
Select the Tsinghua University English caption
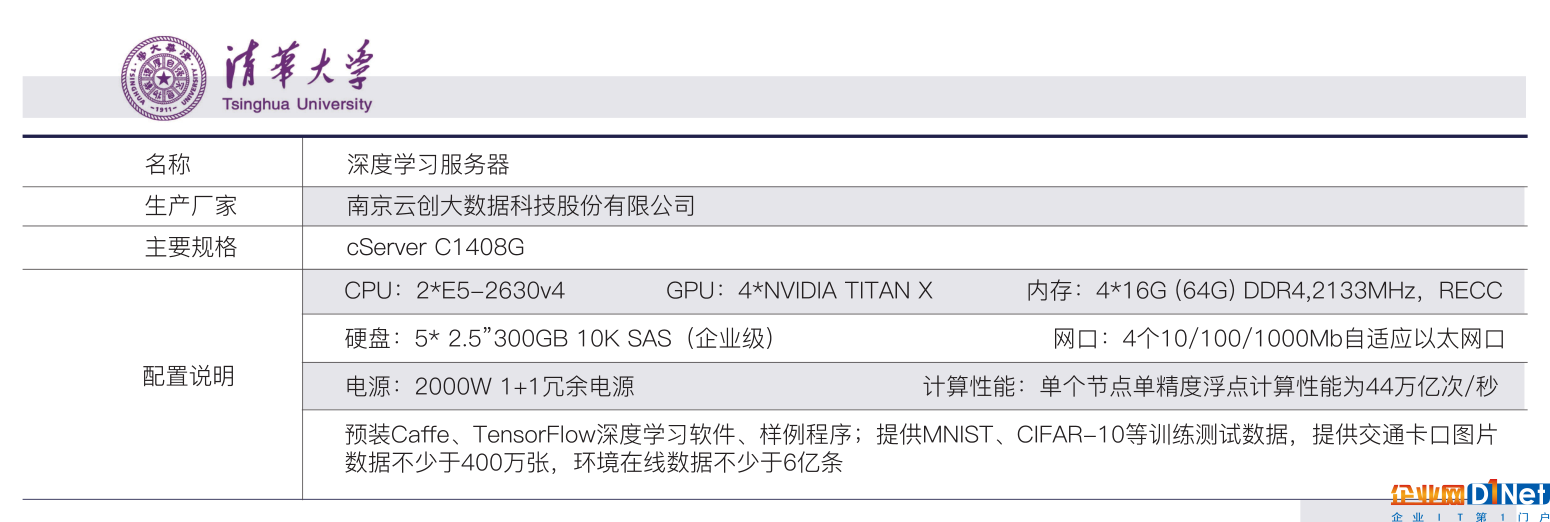coord(297,104)
